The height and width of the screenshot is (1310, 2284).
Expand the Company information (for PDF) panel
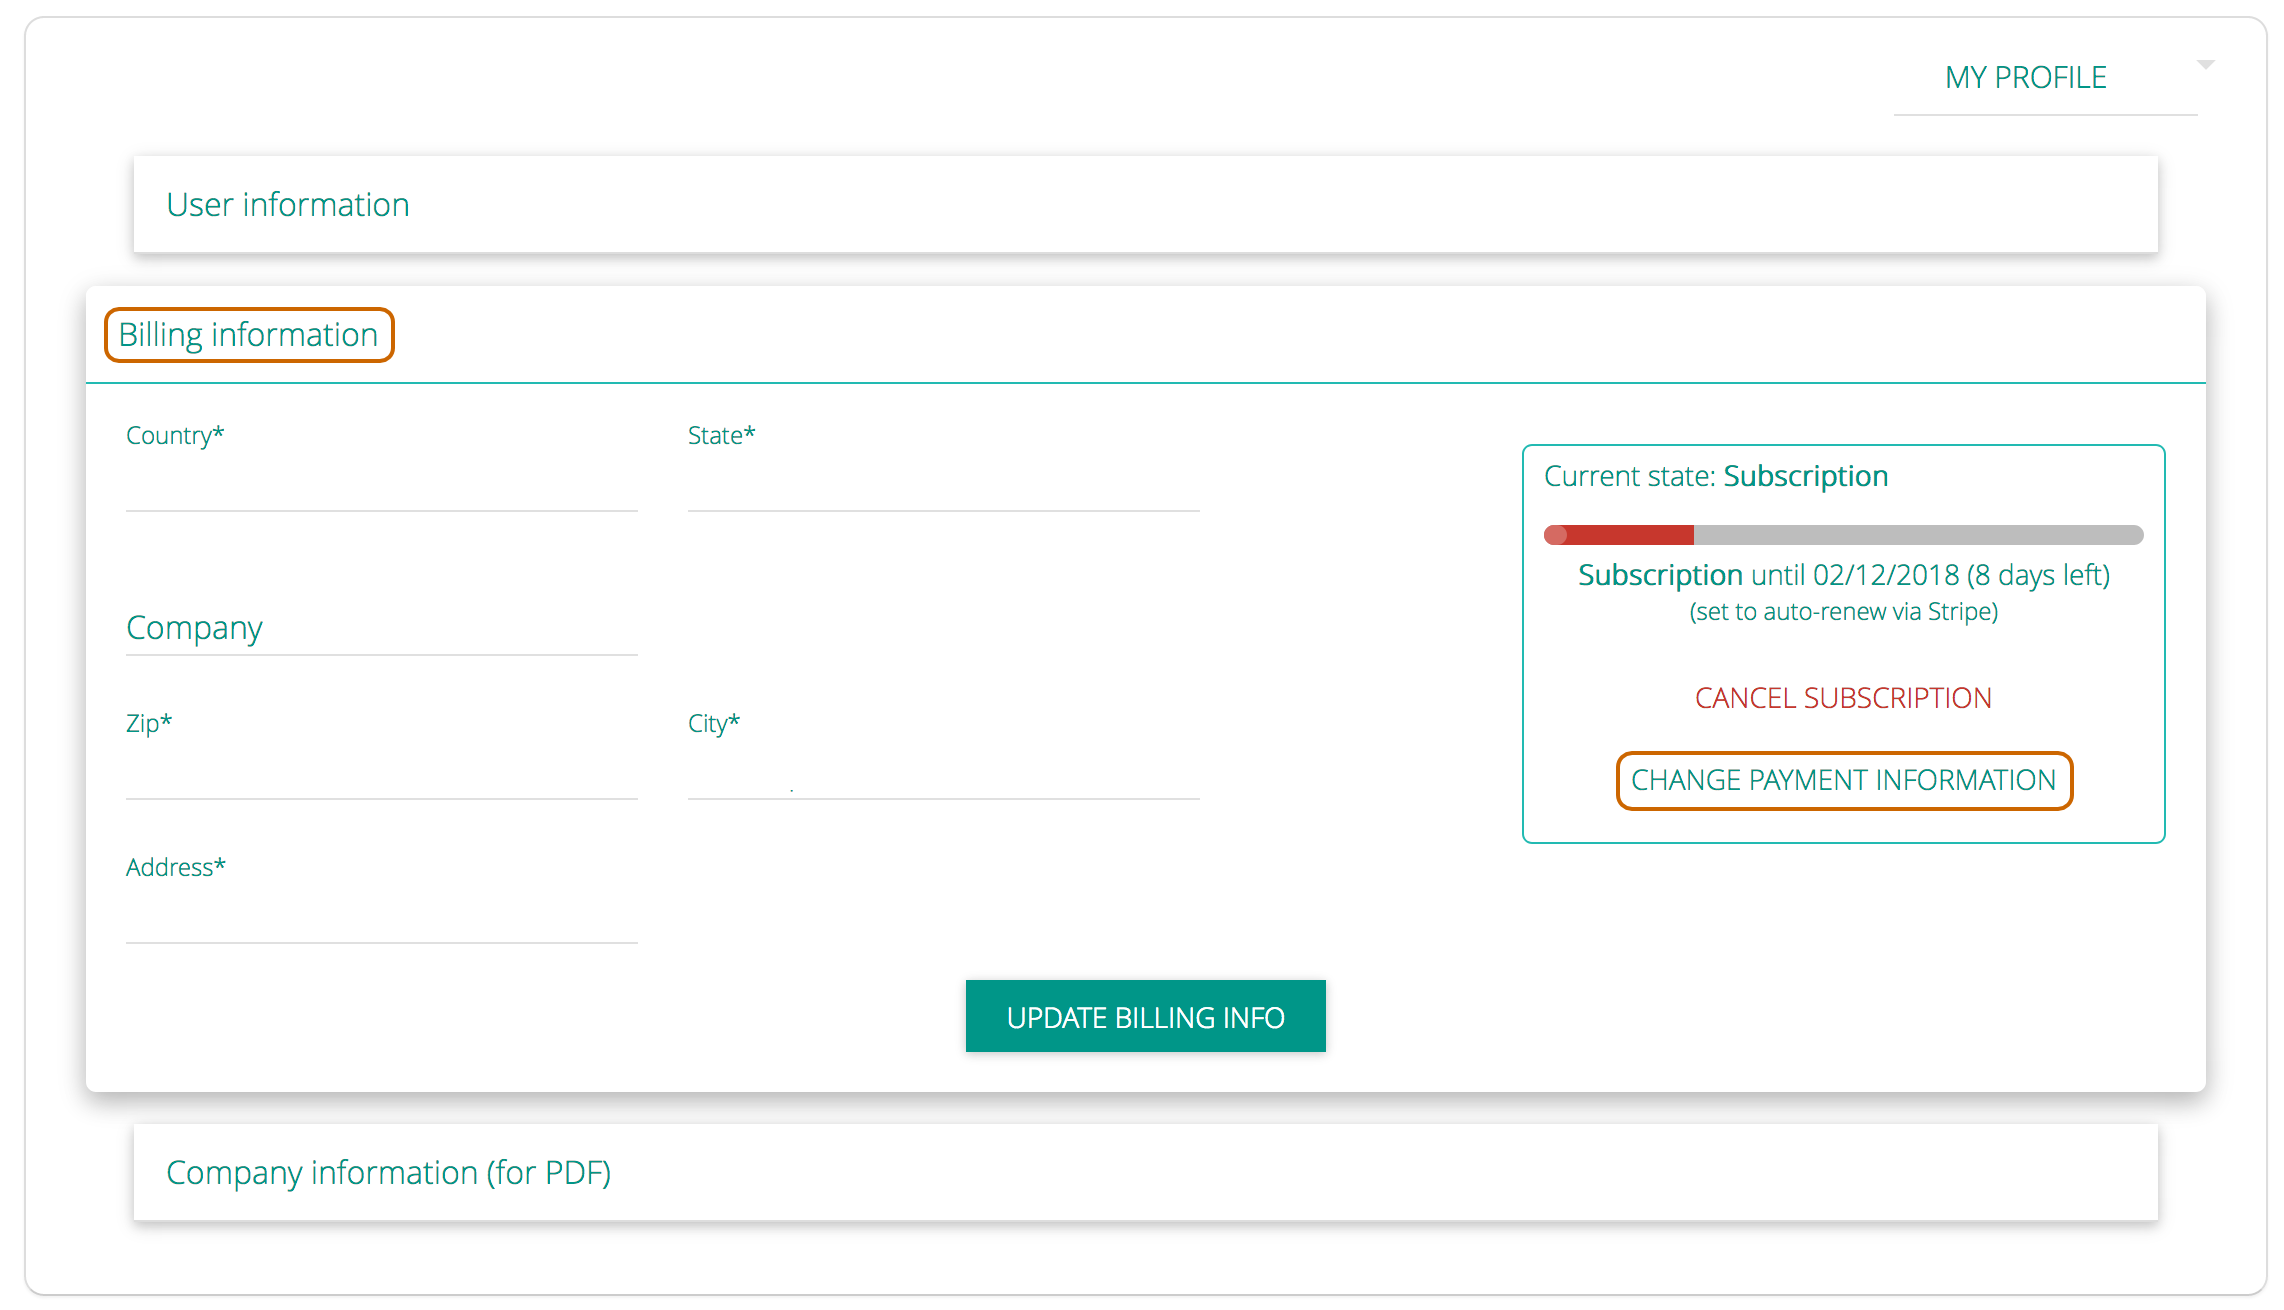(x=1146, y=1172)
